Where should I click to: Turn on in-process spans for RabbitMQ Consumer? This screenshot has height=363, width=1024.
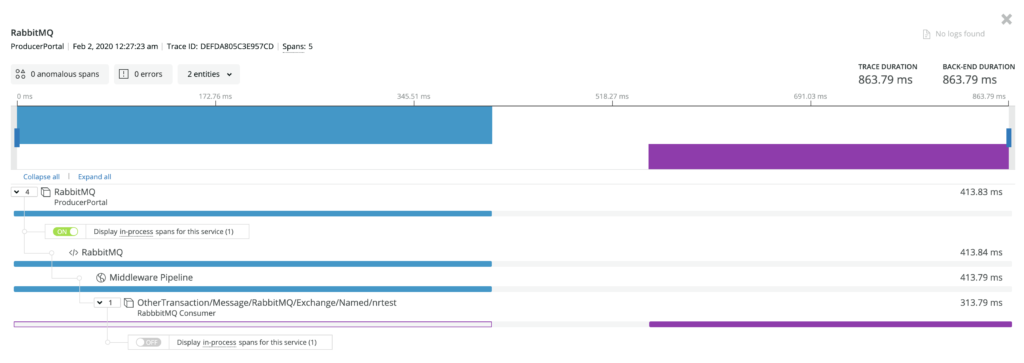148,342
